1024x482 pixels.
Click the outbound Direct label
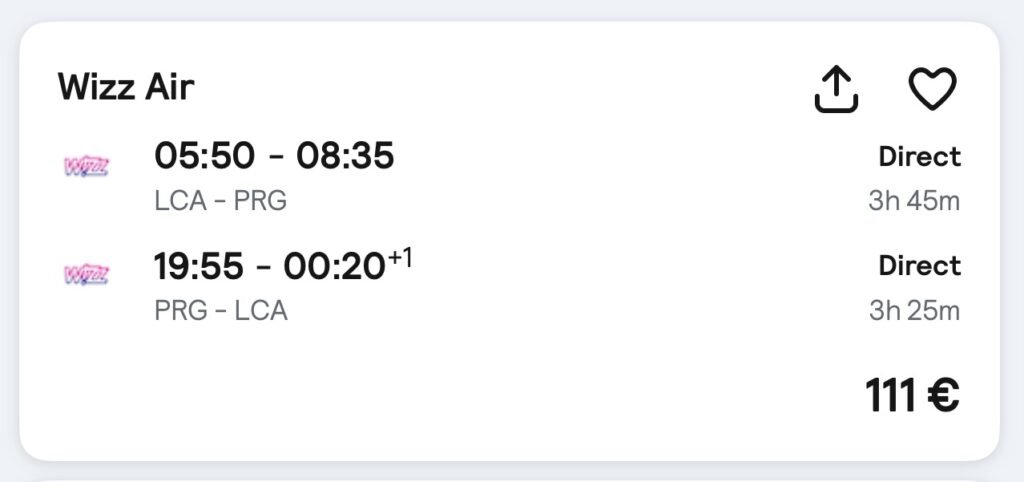coord(920,157)
